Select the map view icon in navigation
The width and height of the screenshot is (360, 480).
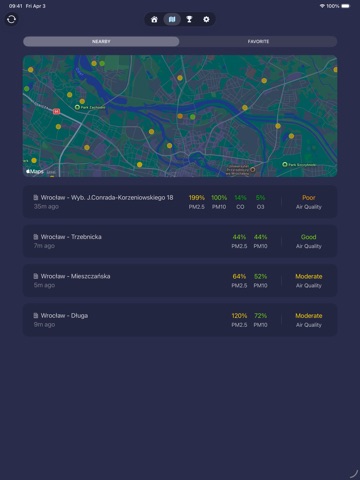[172, 19]
